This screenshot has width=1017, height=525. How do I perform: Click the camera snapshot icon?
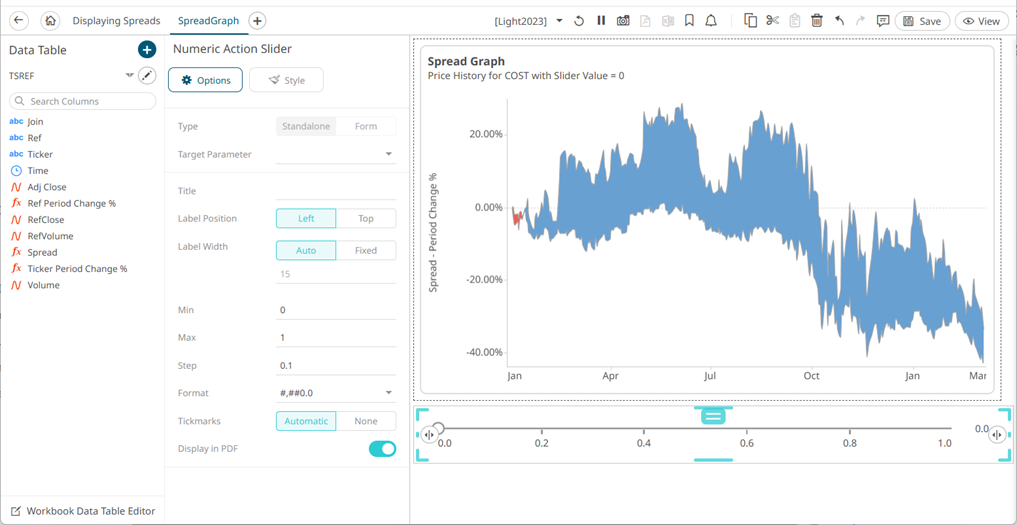tap(623, 21)
